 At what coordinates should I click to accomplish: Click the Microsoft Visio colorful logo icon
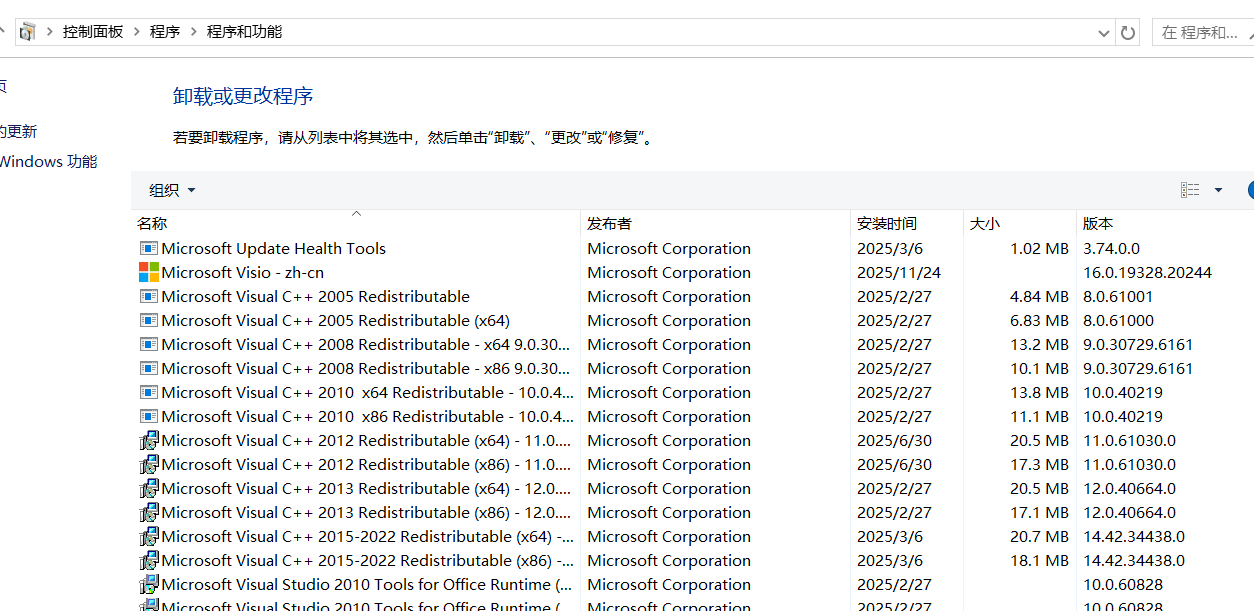coord(148,272)
